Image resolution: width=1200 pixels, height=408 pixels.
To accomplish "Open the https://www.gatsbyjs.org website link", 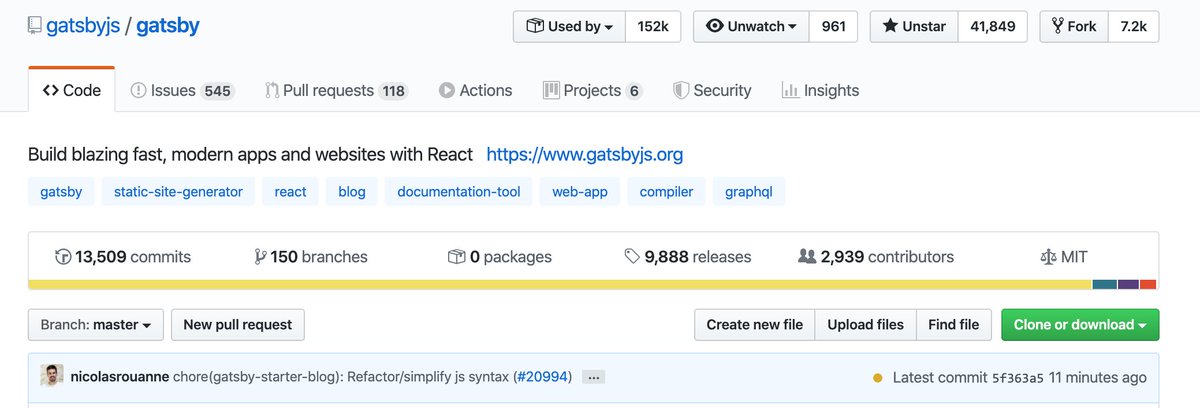I will (584, 155).
